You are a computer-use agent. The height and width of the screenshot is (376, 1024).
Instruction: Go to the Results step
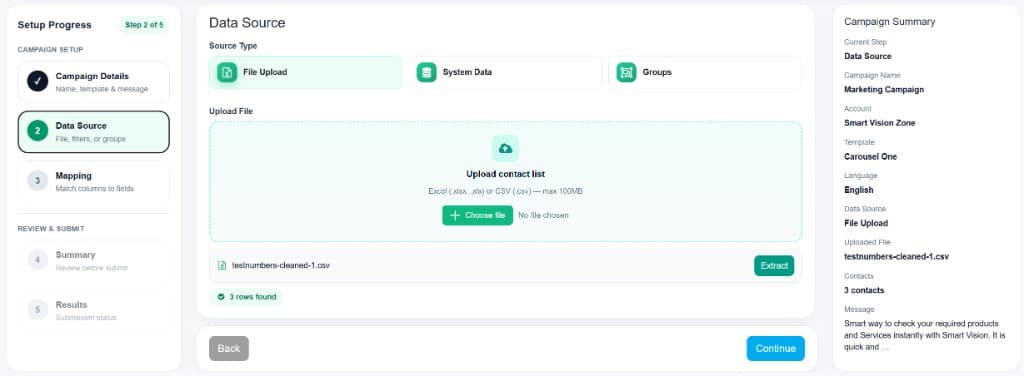pyautogui.click(x=93, y=310)
